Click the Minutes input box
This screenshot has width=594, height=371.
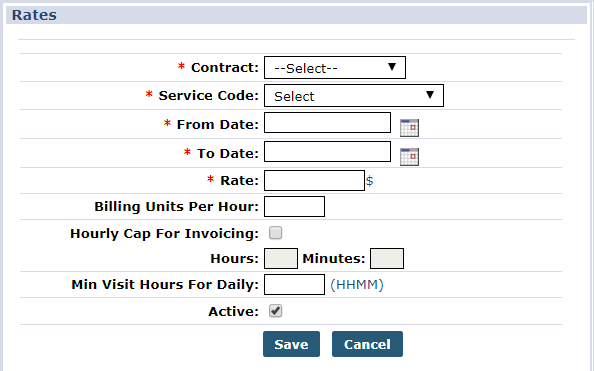[x=387, y=258]
